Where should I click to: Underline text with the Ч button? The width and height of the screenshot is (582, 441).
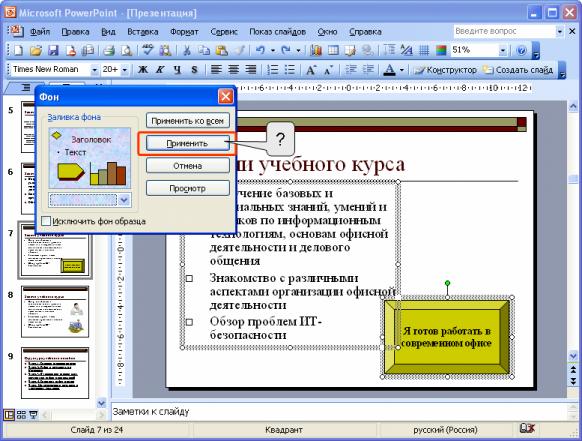pyautogui.click(x=177, y=69)
